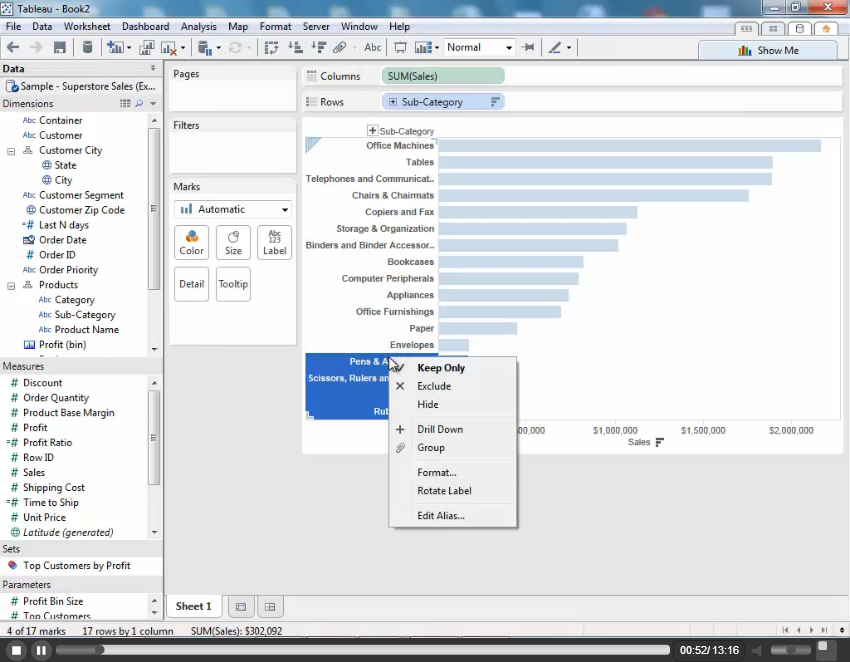The width and height of the screenshot is (850, 662).
Task: Click the Group Members paperclip toolbar icon
Action: [340, 47]
